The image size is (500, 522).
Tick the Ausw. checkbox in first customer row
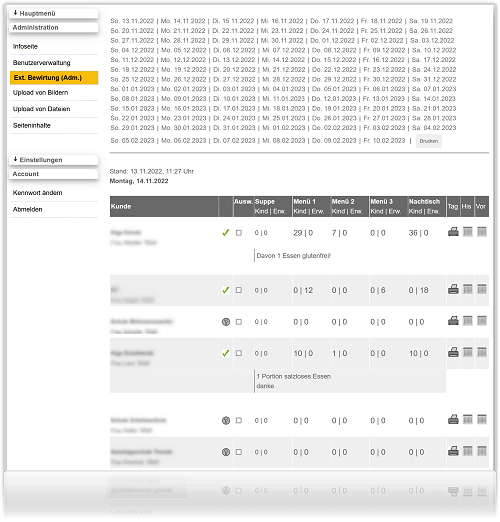point(239,233)
